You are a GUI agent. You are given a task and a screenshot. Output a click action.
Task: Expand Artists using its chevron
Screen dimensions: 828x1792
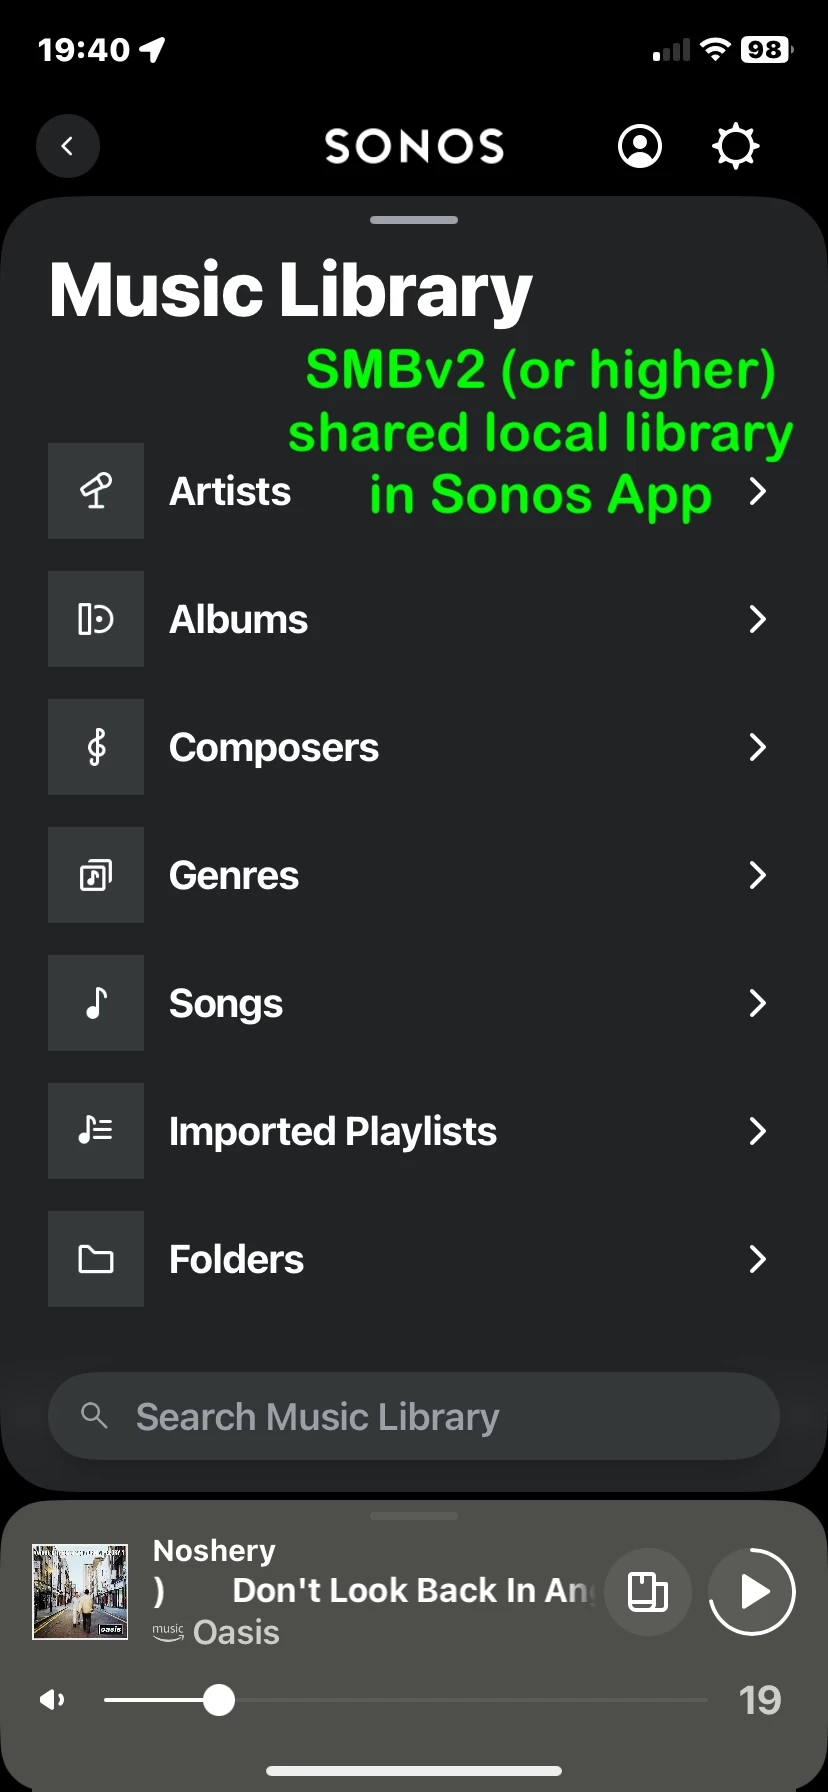758,491
